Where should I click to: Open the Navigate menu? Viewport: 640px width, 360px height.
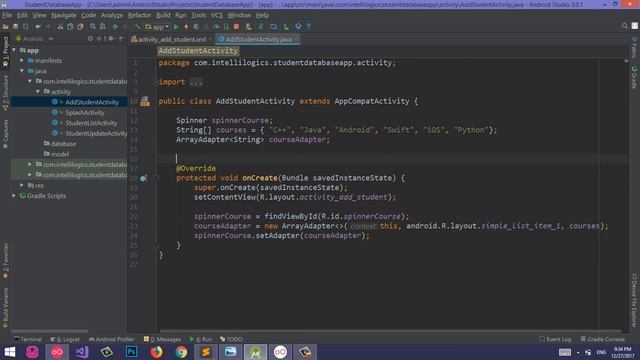click(64, 15)
